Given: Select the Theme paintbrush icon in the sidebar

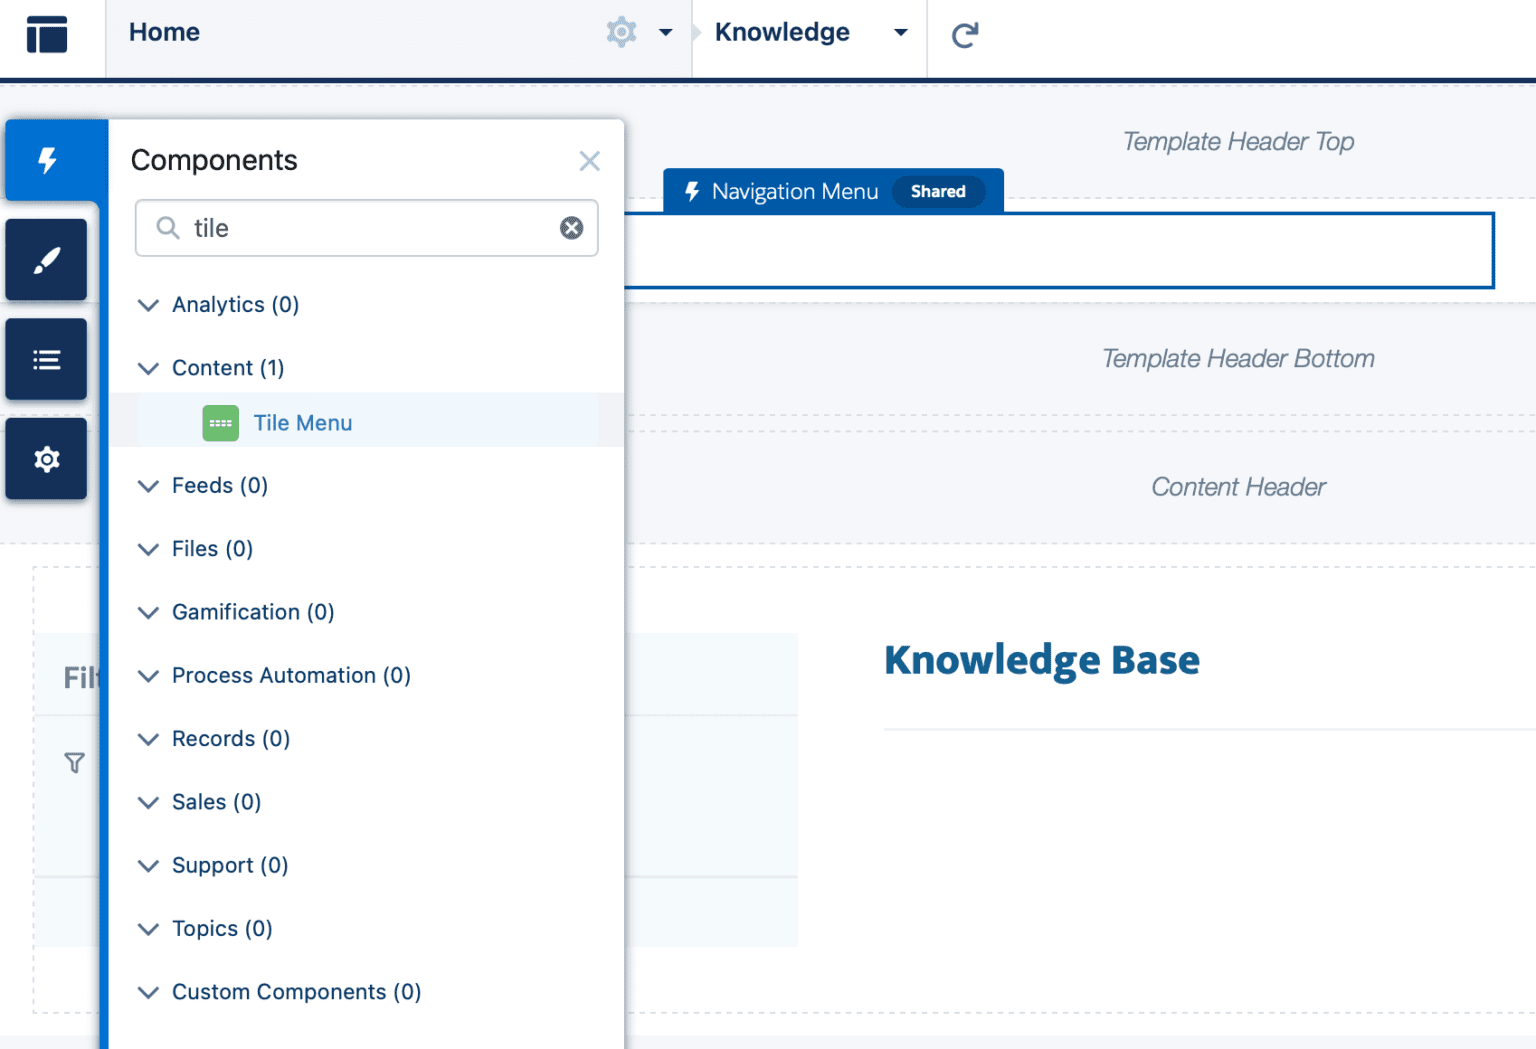Looking at the screenshot, I should [46, 259].
